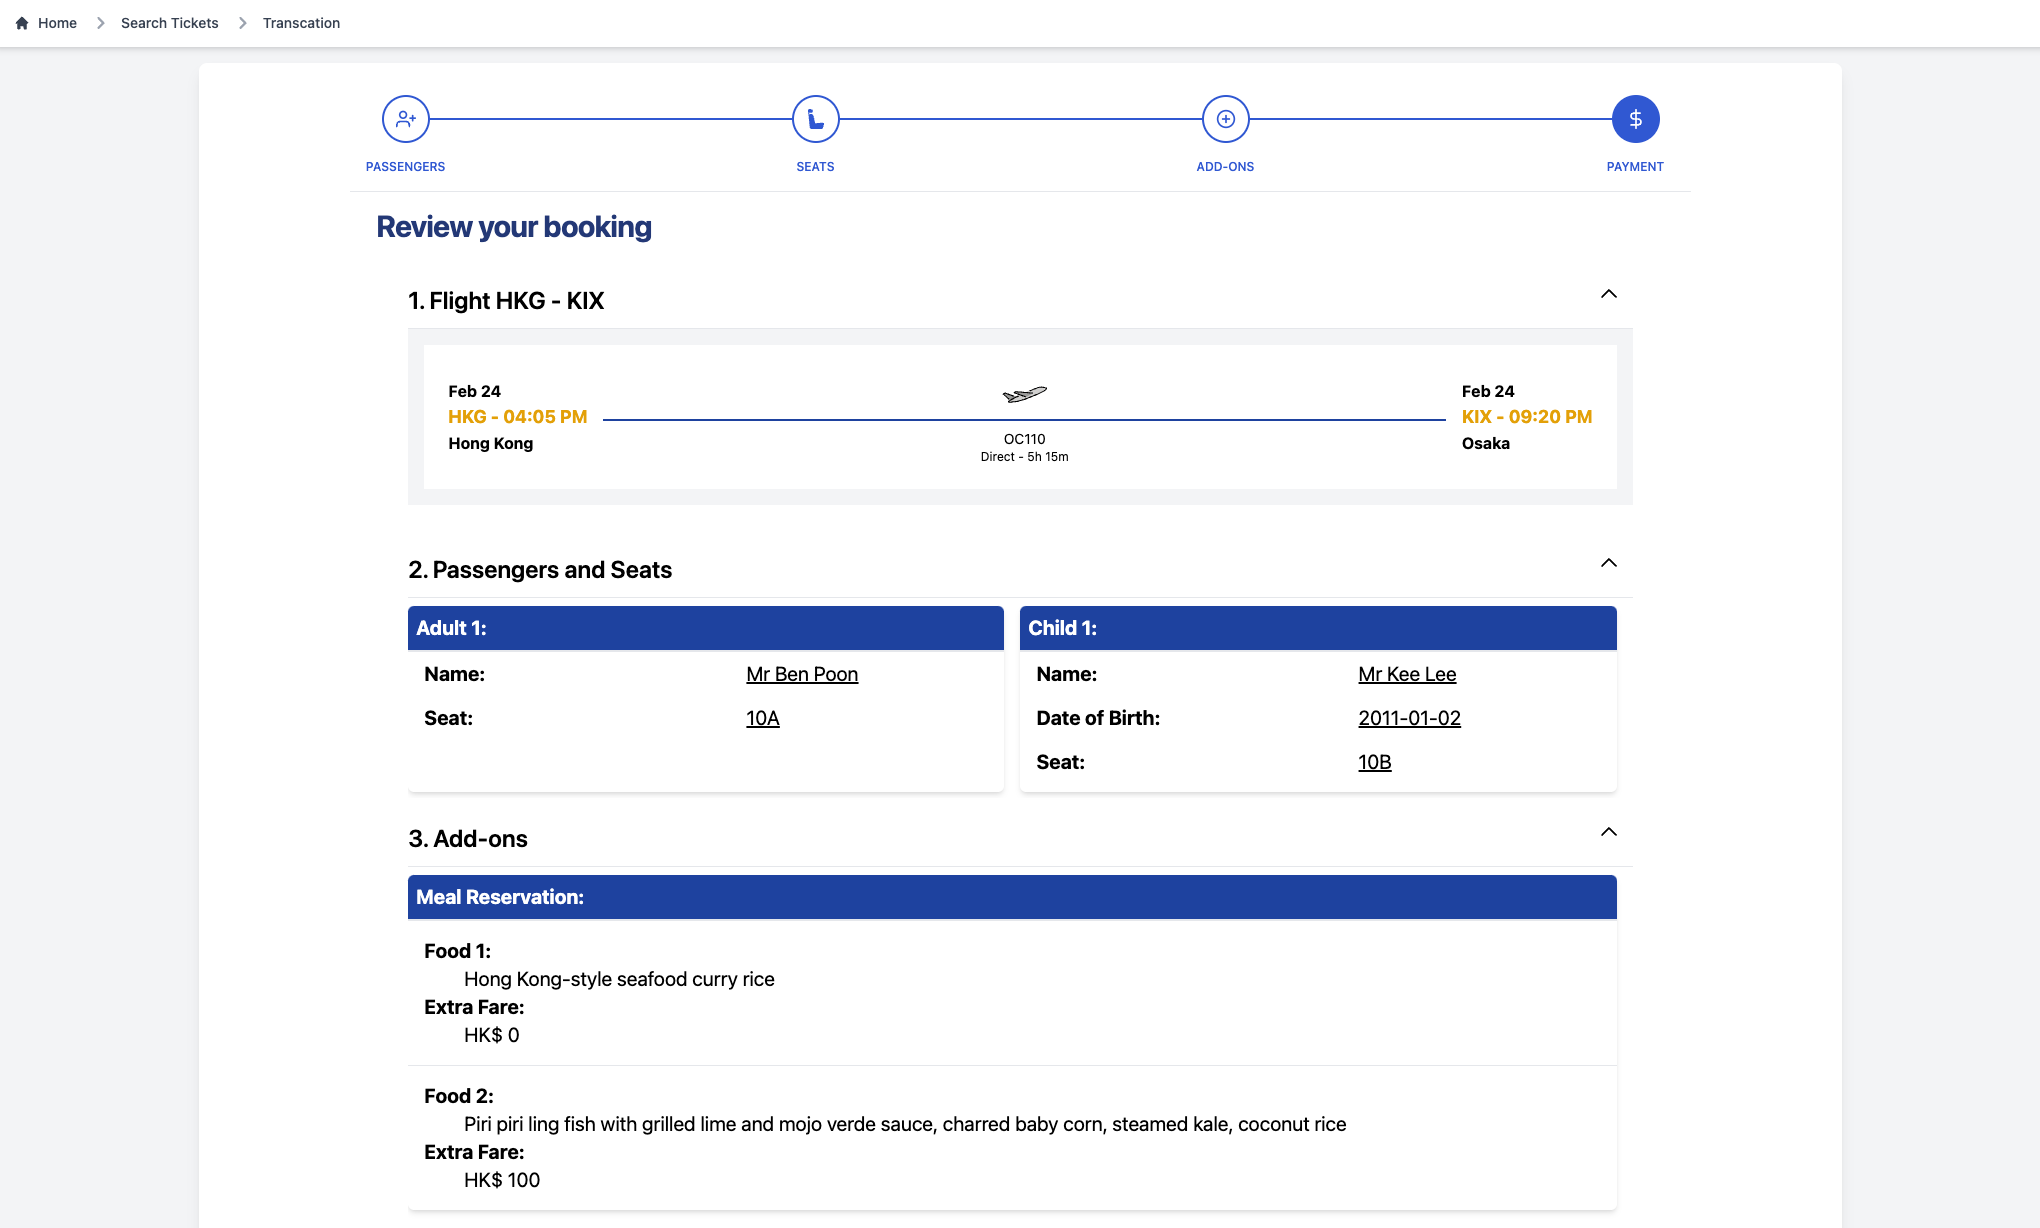The width and height of the screenshot is (2040, 1228).
Task: Click the Add-ons plus circle icon
Action: [x=1225, y=119]
